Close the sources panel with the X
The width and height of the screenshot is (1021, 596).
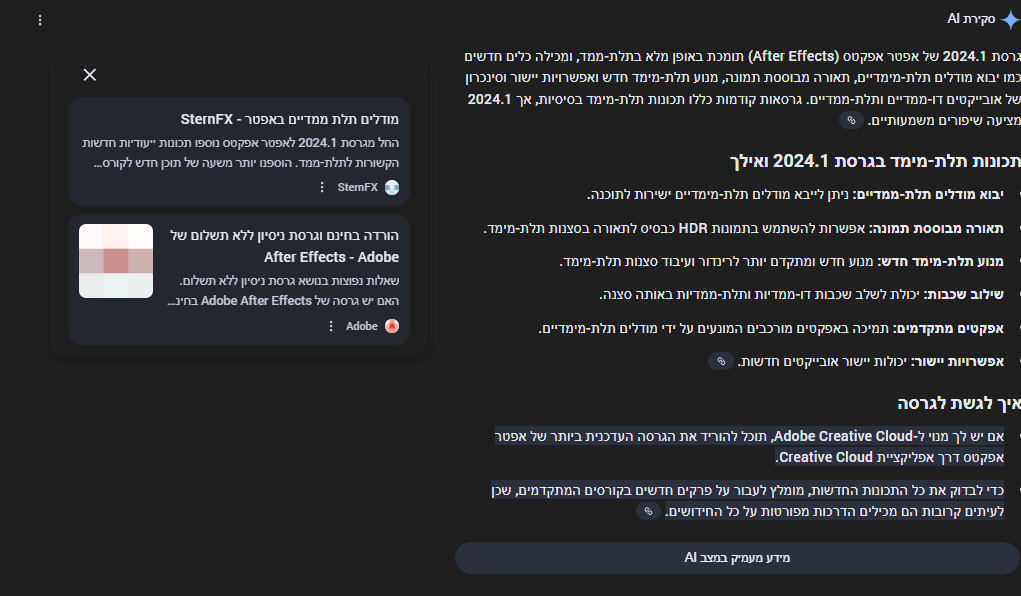(x=90, y=74)
